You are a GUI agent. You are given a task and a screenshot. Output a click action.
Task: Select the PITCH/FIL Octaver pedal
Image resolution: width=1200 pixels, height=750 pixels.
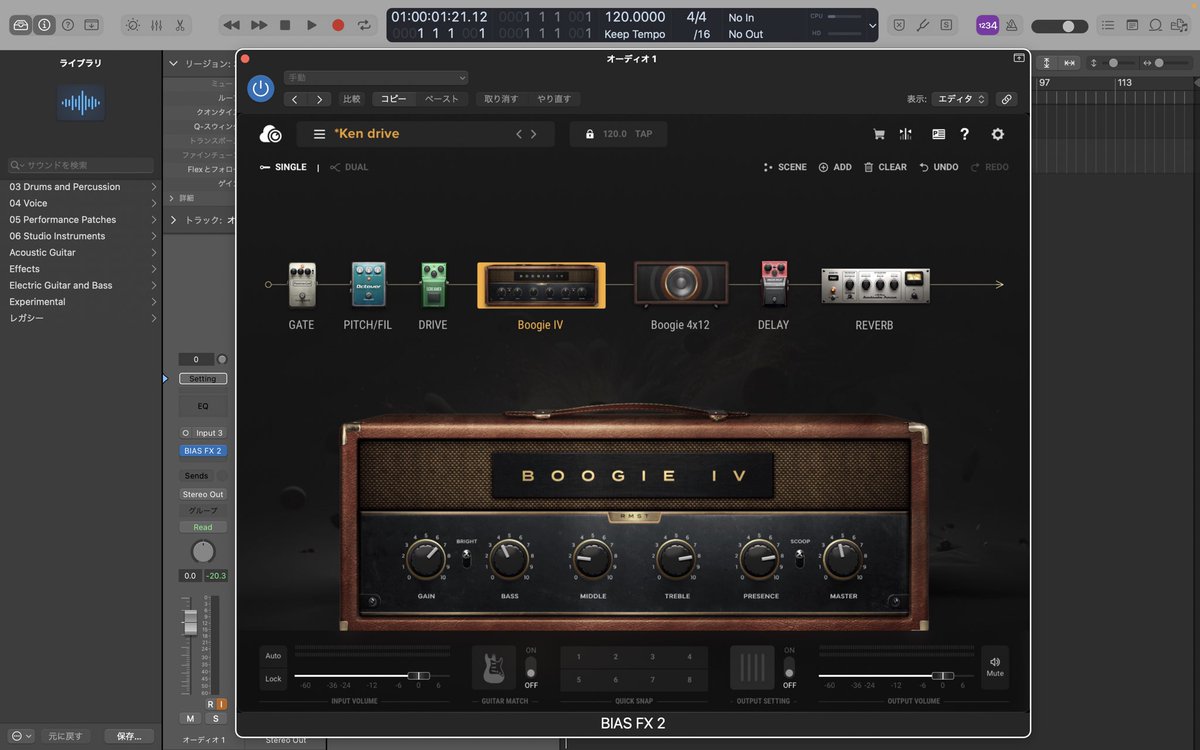pos(368,285)
